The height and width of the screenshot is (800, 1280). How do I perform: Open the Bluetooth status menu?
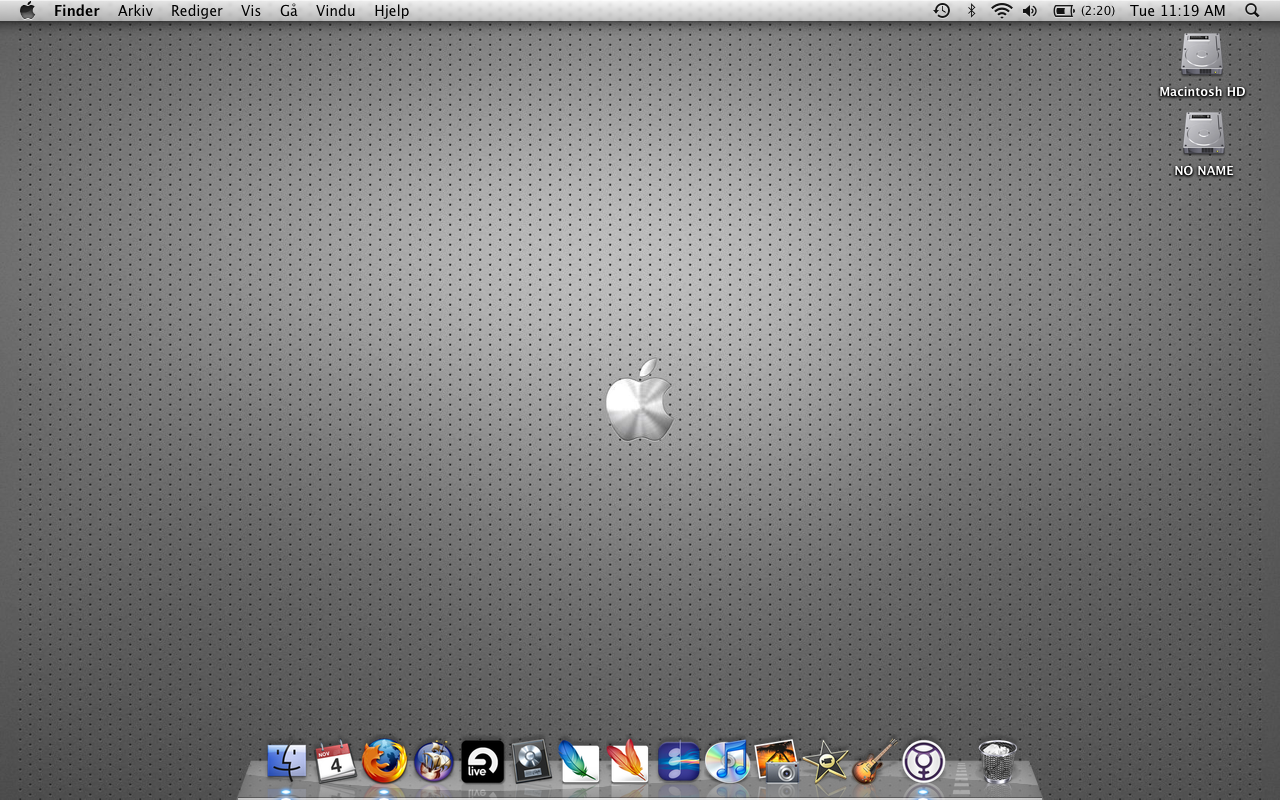971,11
